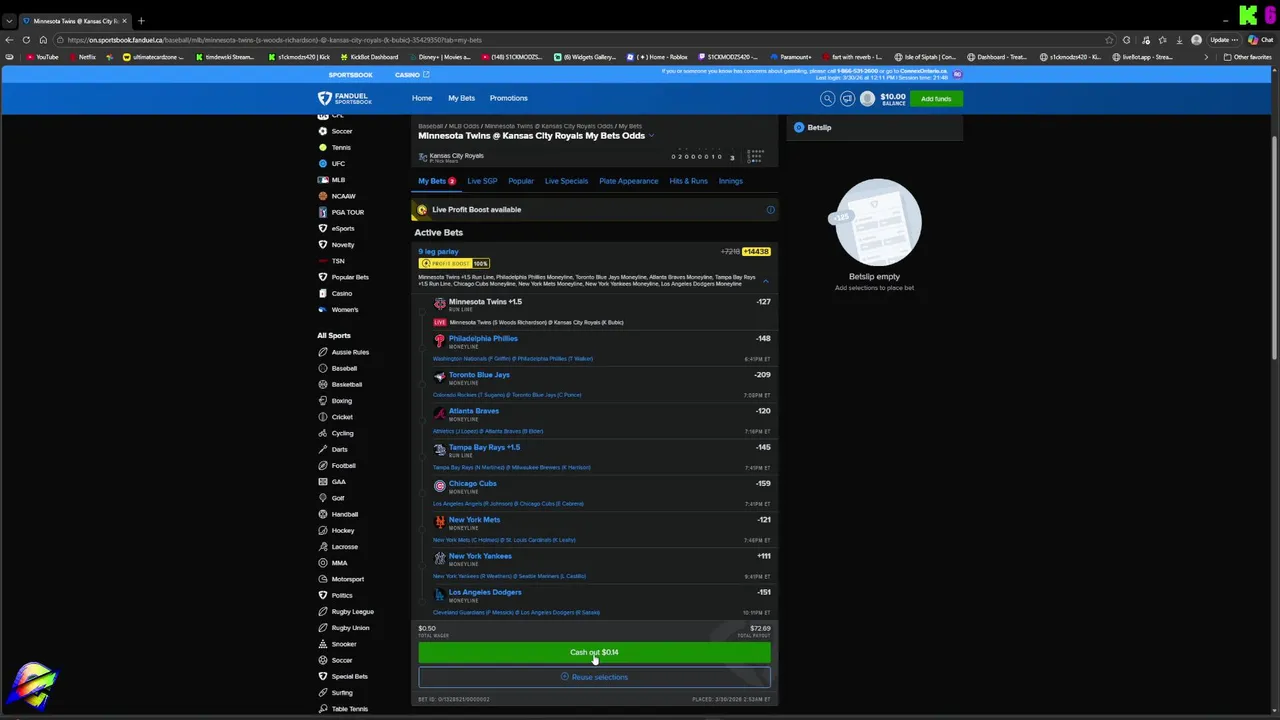This screenshot has height=720, width=1280.
Task: Select the NCAAW basketball icon
Action: pos(323,196)
